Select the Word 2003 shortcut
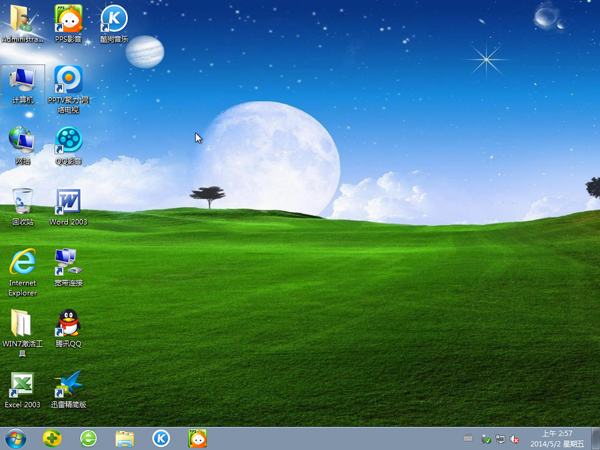The height and width of the screenshot is (450, 600). pos(68,207)
